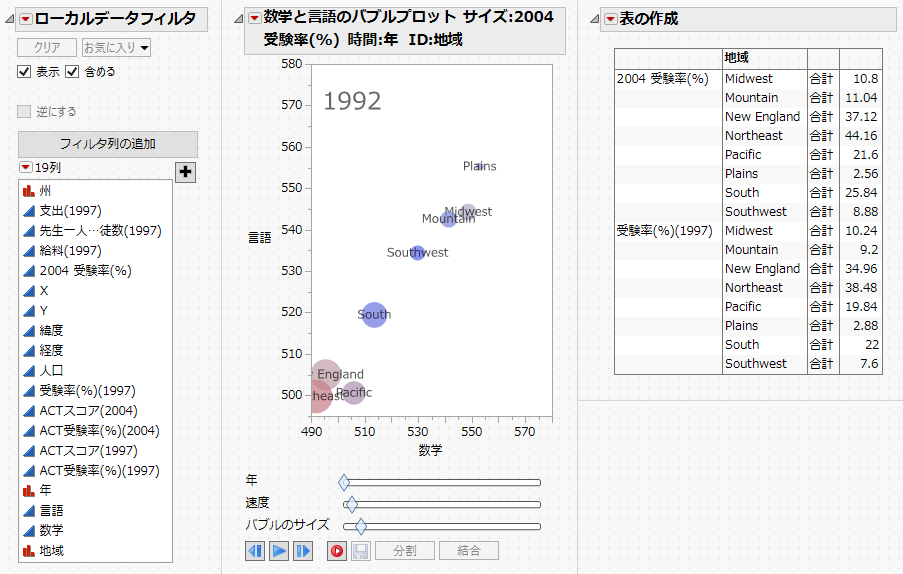
Task: Select the 給料(1997) column icon
Action: click(29, 250)
